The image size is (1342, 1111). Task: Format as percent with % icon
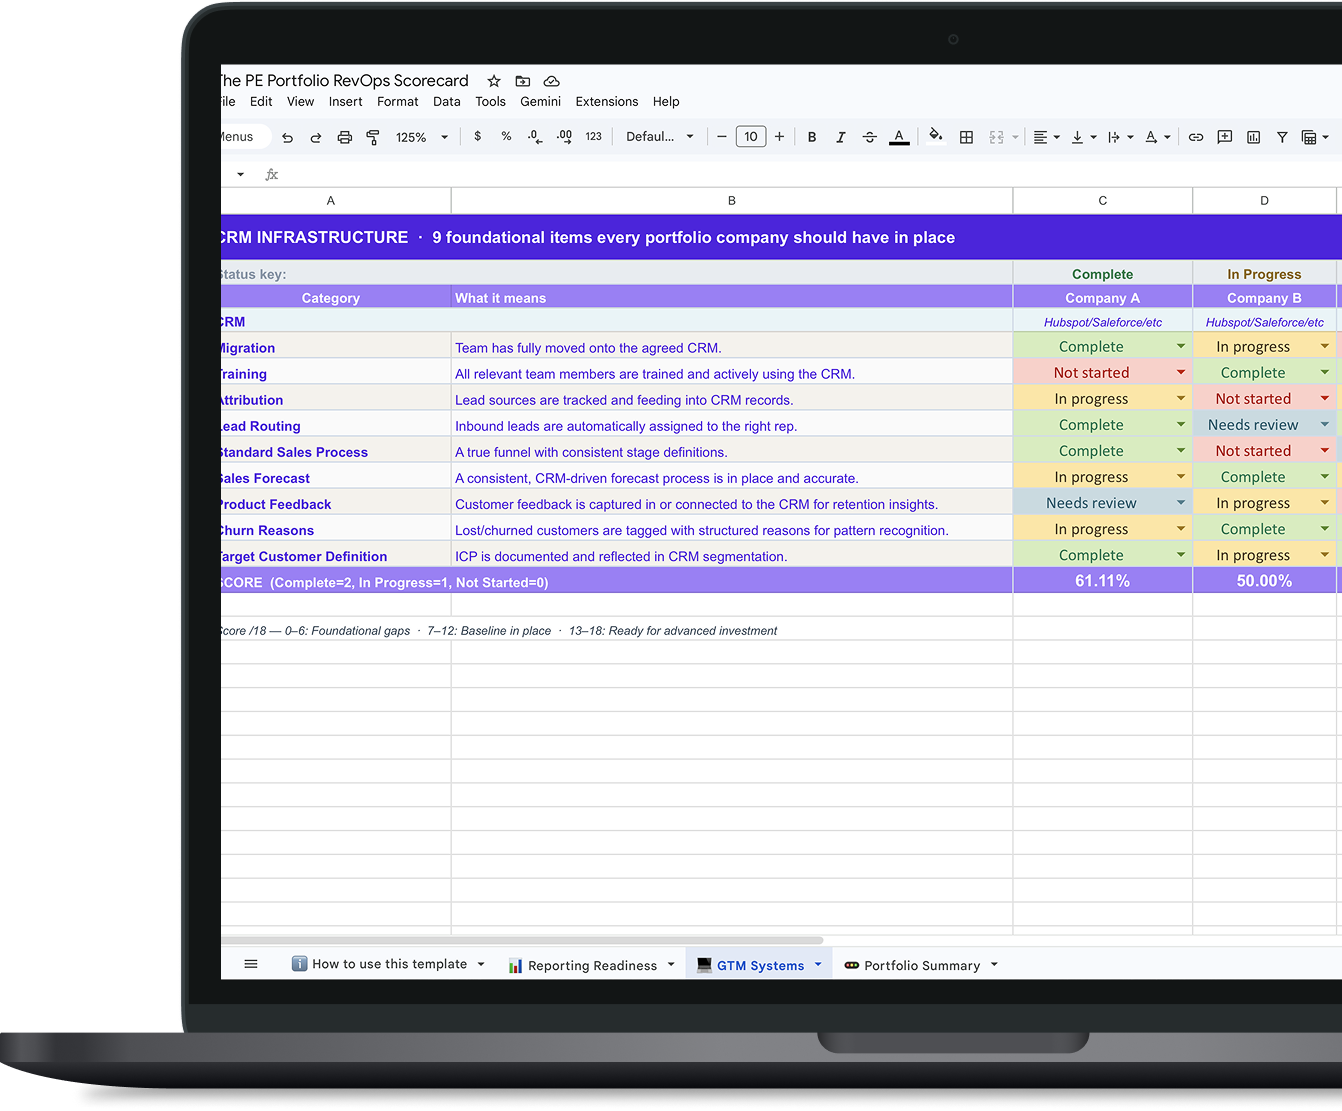pyautogui.click(x=506, y=136)
